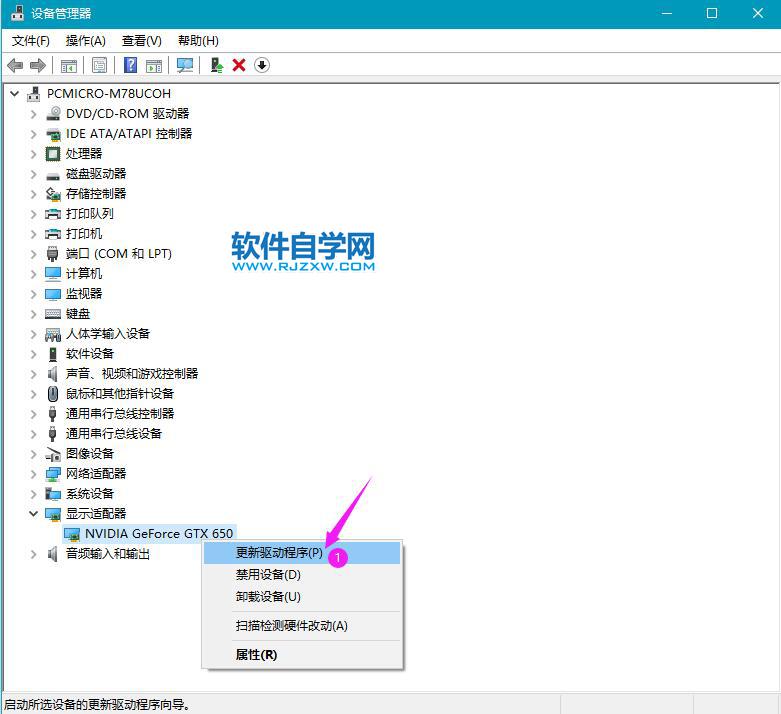
Task: Choose 更新驱动程序(P) in context menu
Action: pyautogui.click(x=279, y=552)
